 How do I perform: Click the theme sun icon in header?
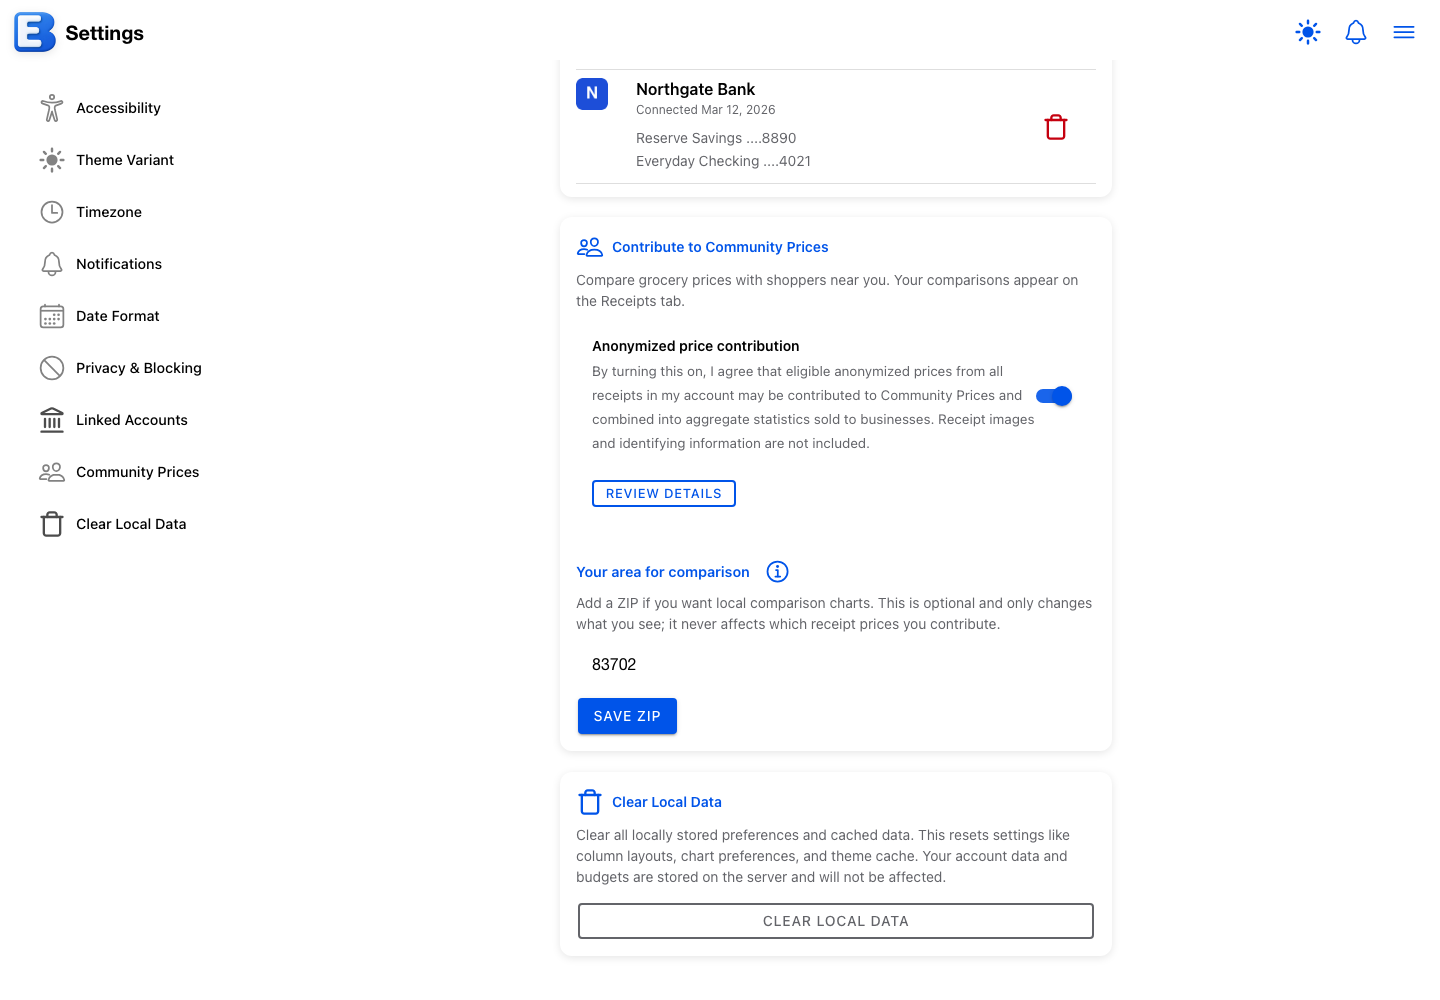(1308, 32)
